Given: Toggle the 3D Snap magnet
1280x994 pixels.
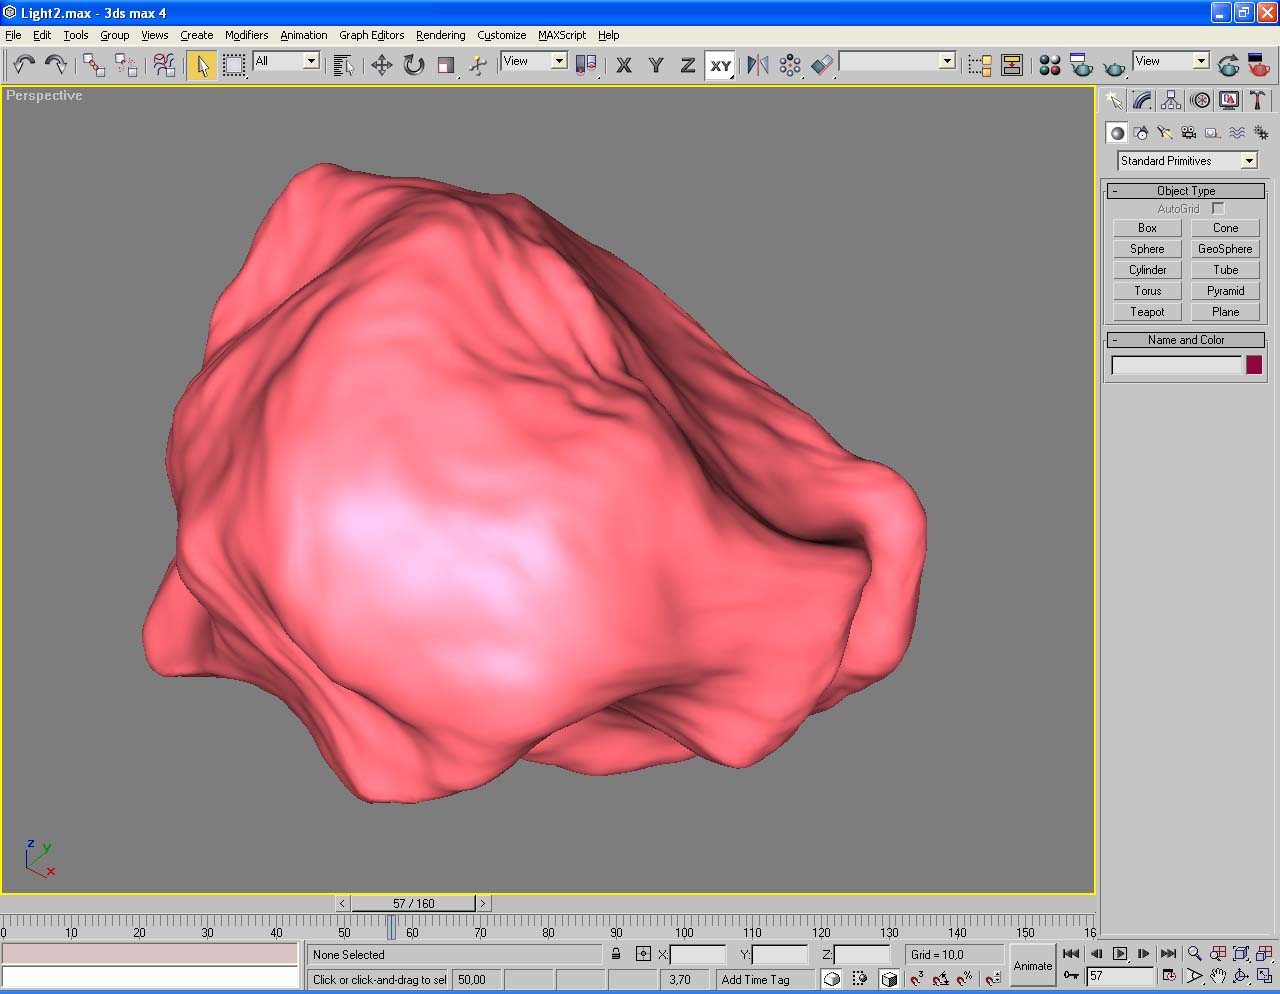Looking at the screenshot, I should tap(916, 979).
